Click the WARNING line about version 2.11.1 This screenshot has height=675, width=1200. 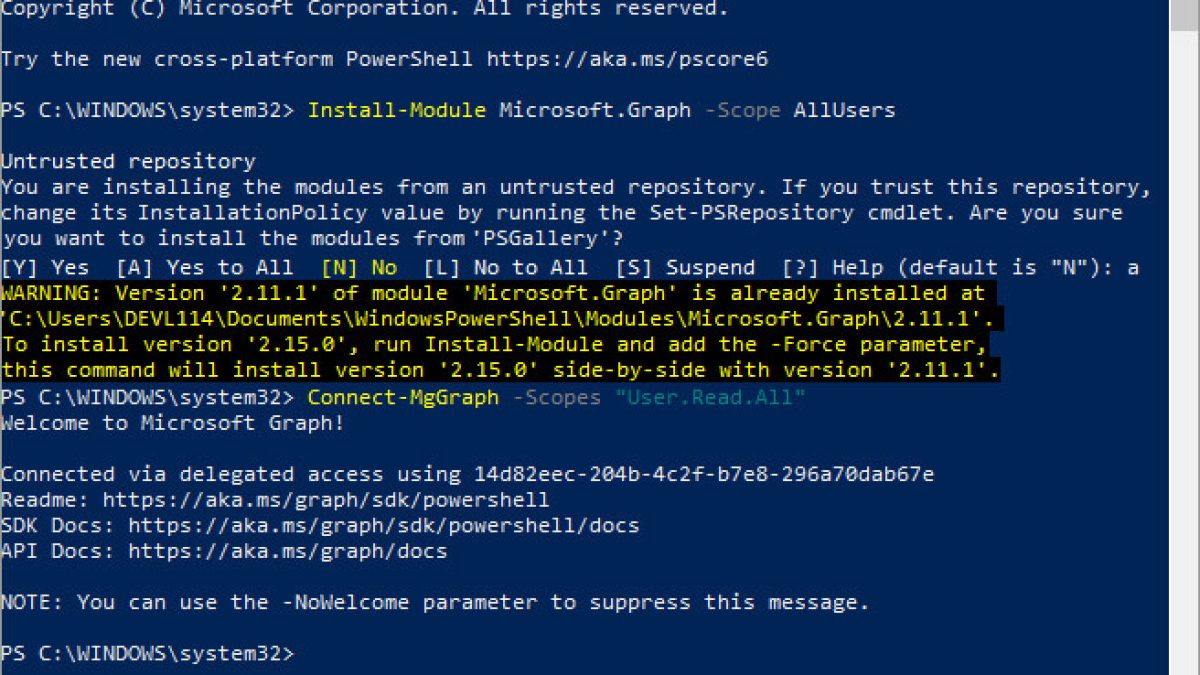point(493,293)
